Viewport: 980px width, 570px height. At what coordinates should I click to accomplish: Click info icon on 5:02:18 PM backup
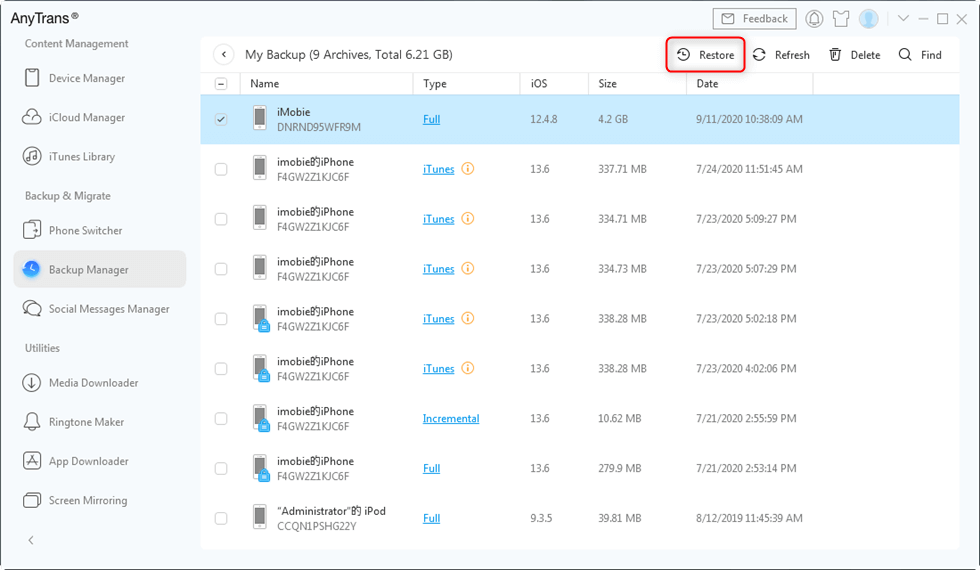pos(468,318)
